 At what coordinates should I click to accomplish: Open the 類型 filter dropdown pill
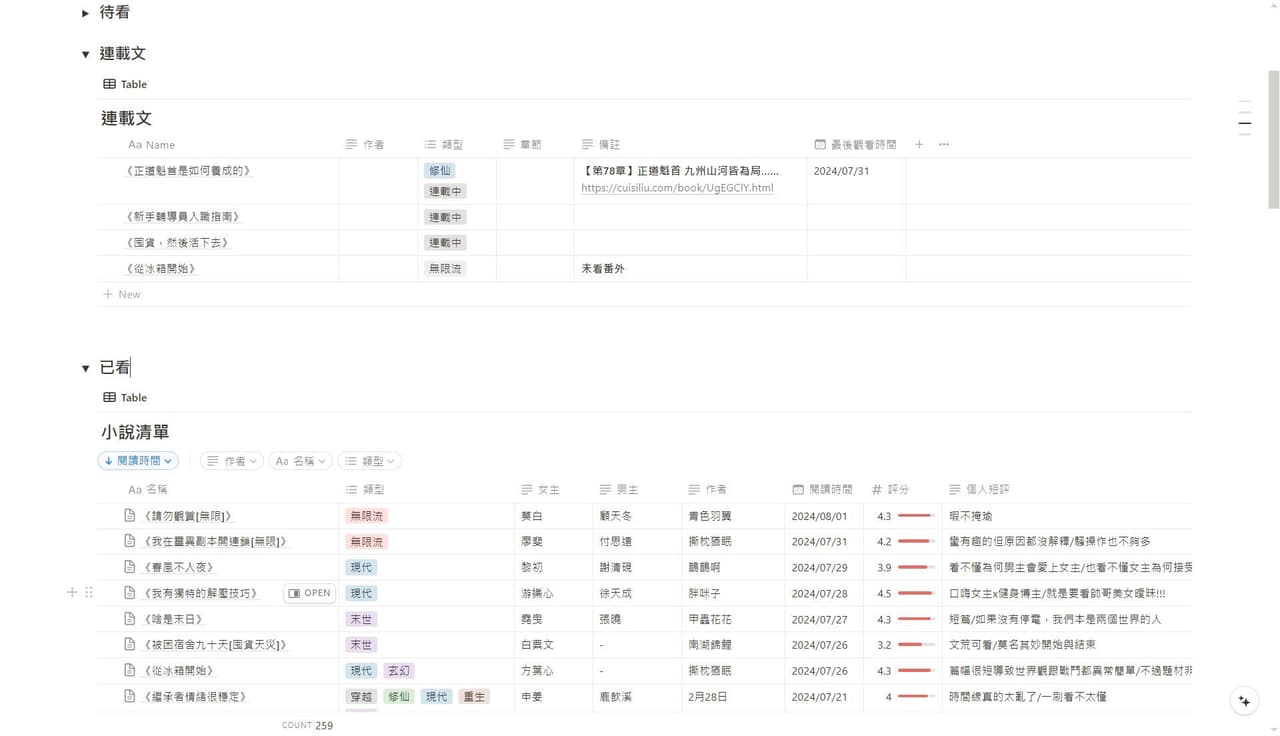370,461
